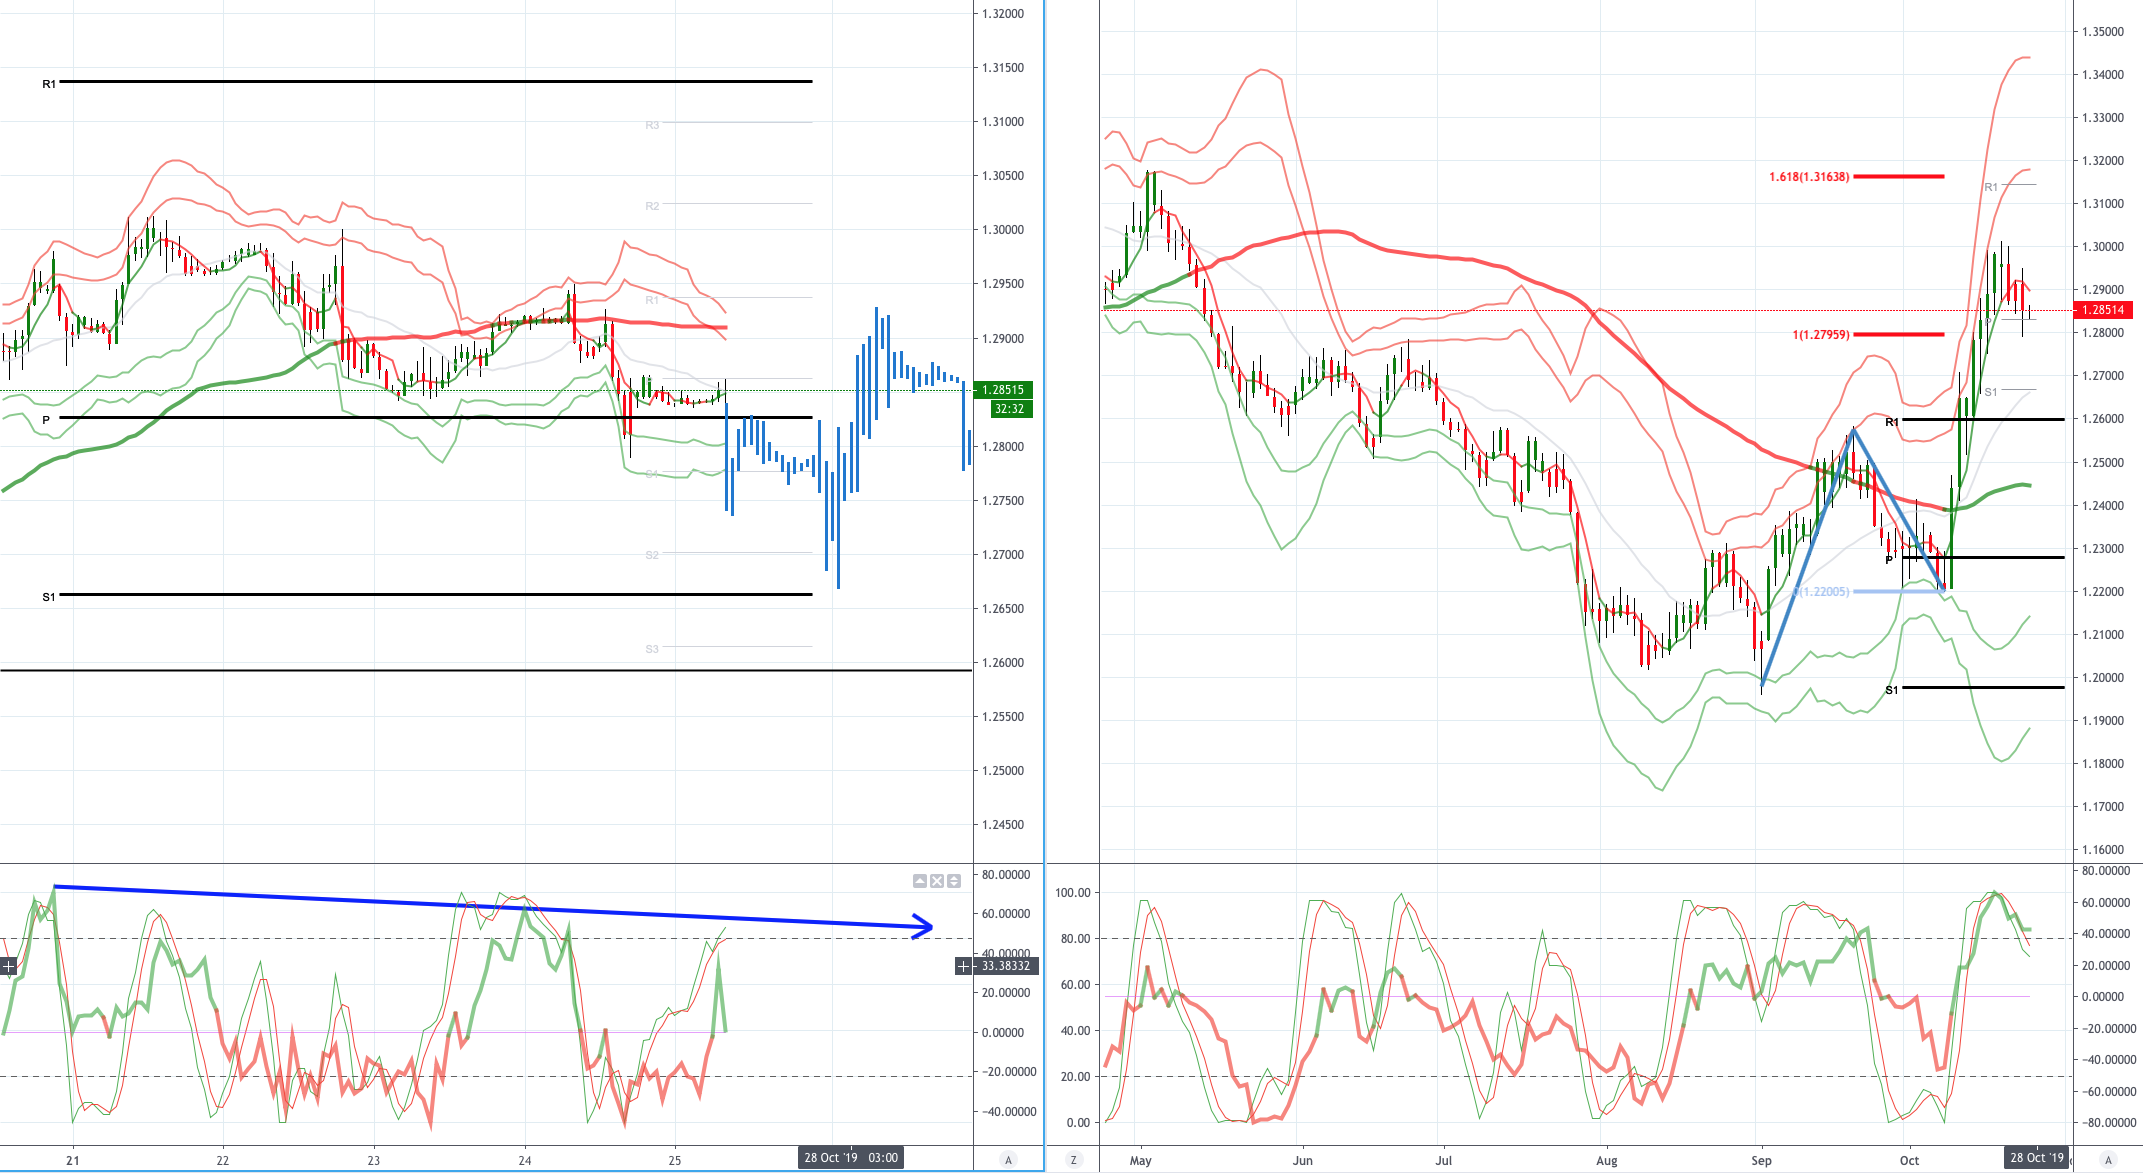Click the faded R2 pivot label

pyautogui.click(x=652, y=206)
